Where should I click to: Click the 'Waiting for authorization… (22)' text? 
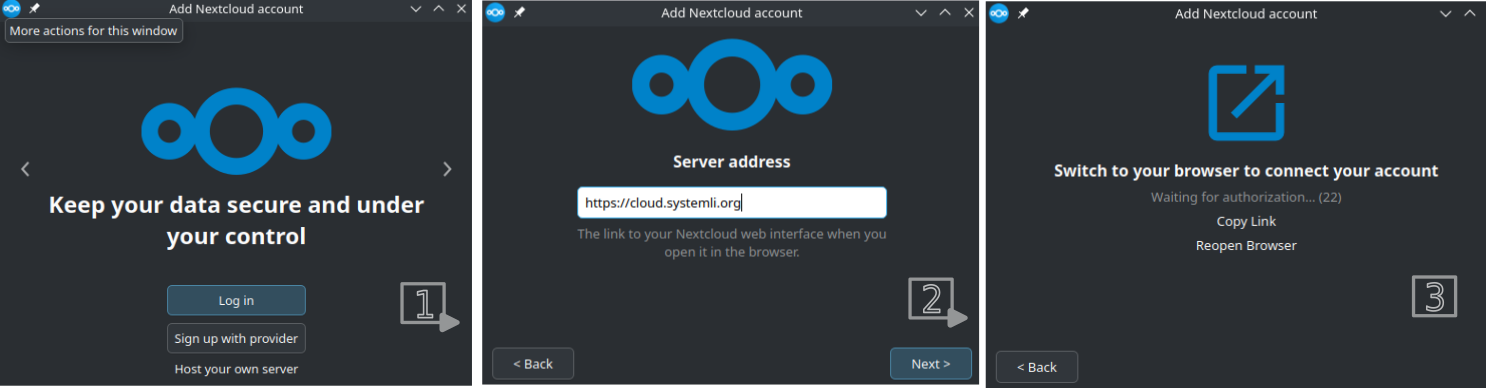tap(1246, 197)
